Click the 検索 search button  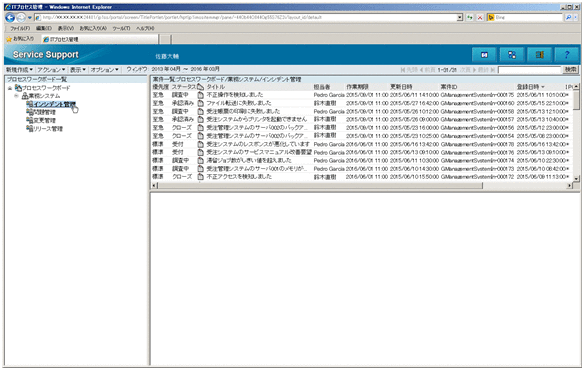[x=570, y=69]
